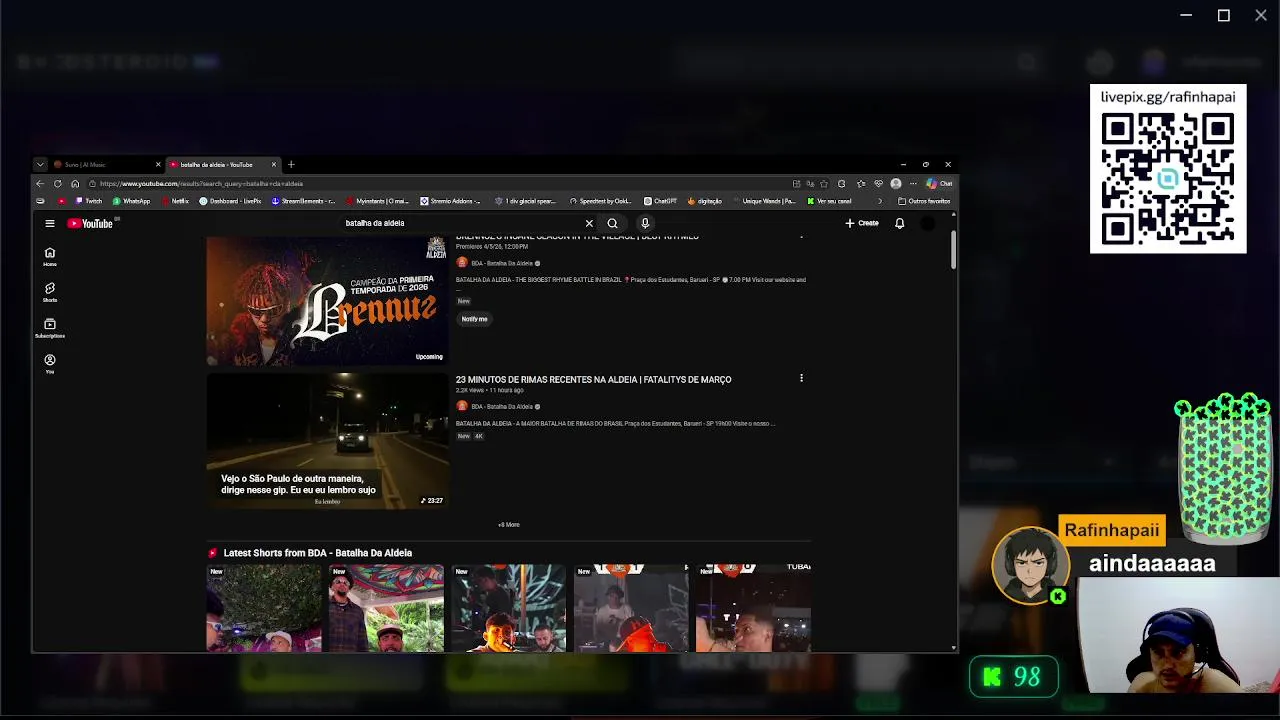
Task: Open the WhatsApp bookmark
Action: pos(131,201)
